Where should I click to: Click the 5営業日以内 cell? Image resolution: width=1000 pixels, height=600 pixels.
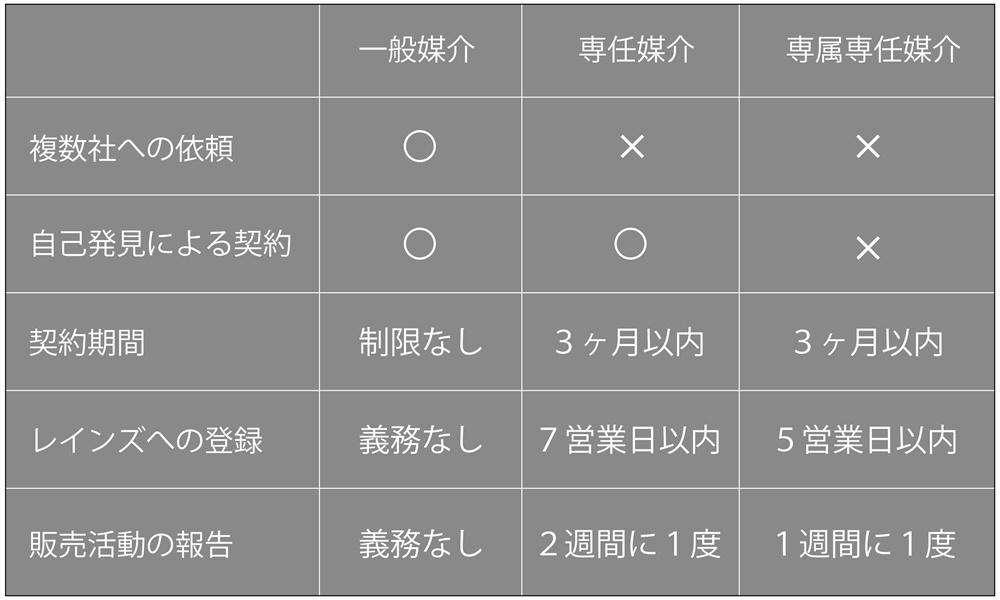[x=868, y=441]
